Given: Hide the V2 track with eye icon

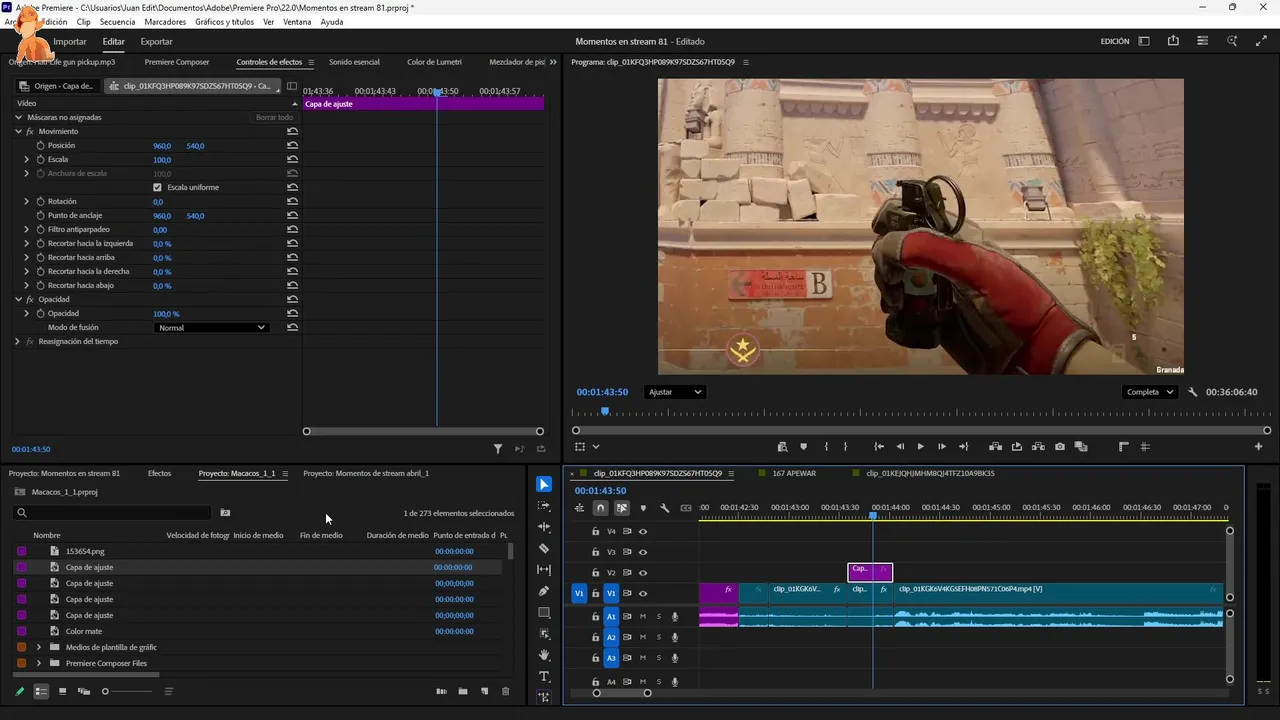Looking at the screenshot, I should [643, 573].
